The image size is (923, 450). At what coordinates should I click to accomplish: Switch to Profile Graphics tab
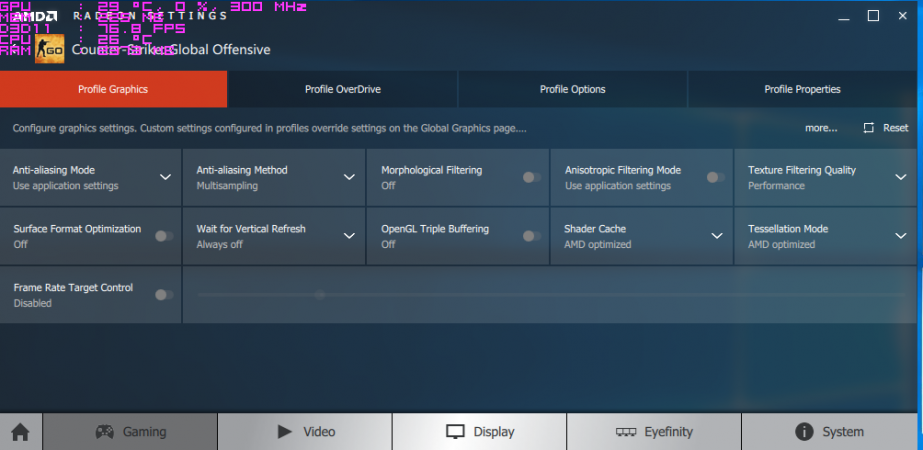click(x=113, y=90)
